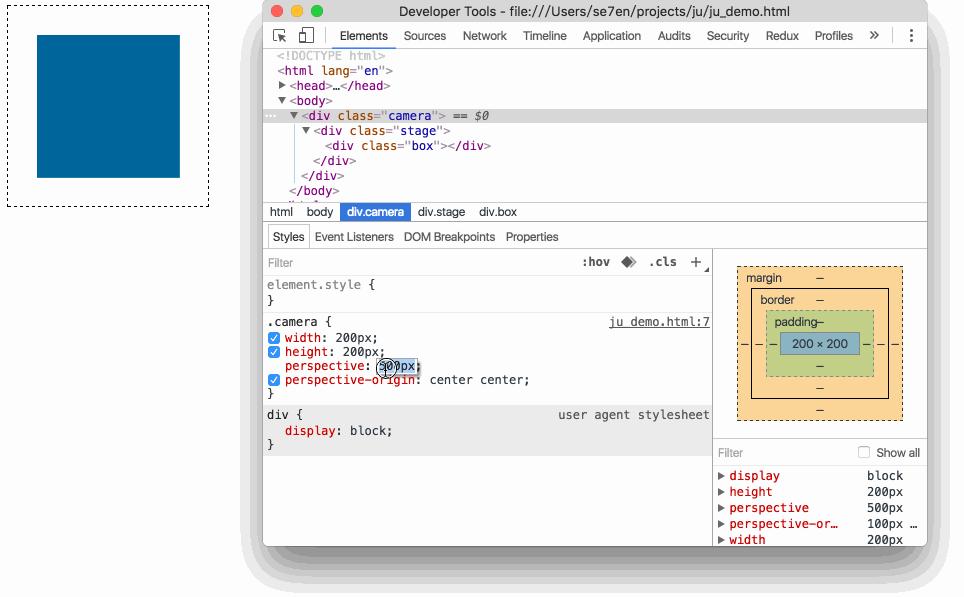Toggle element state with the :hov icon
This screenshot has height=597, width=964.
coord(598,261)
